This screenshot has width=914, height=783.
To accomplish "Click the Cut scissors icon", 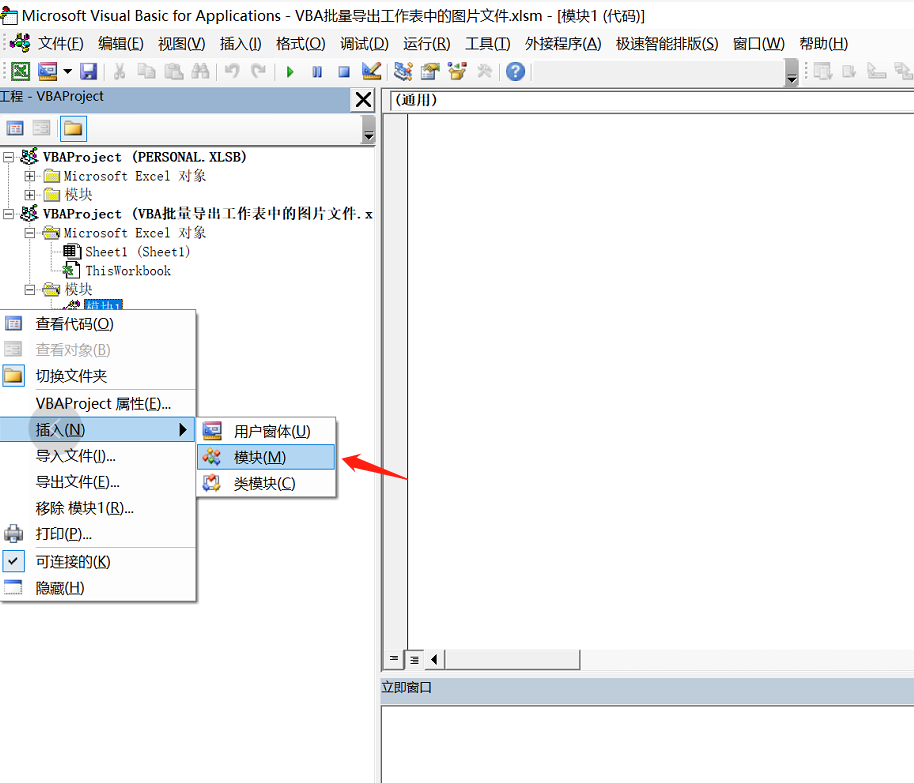I will 119,72.
